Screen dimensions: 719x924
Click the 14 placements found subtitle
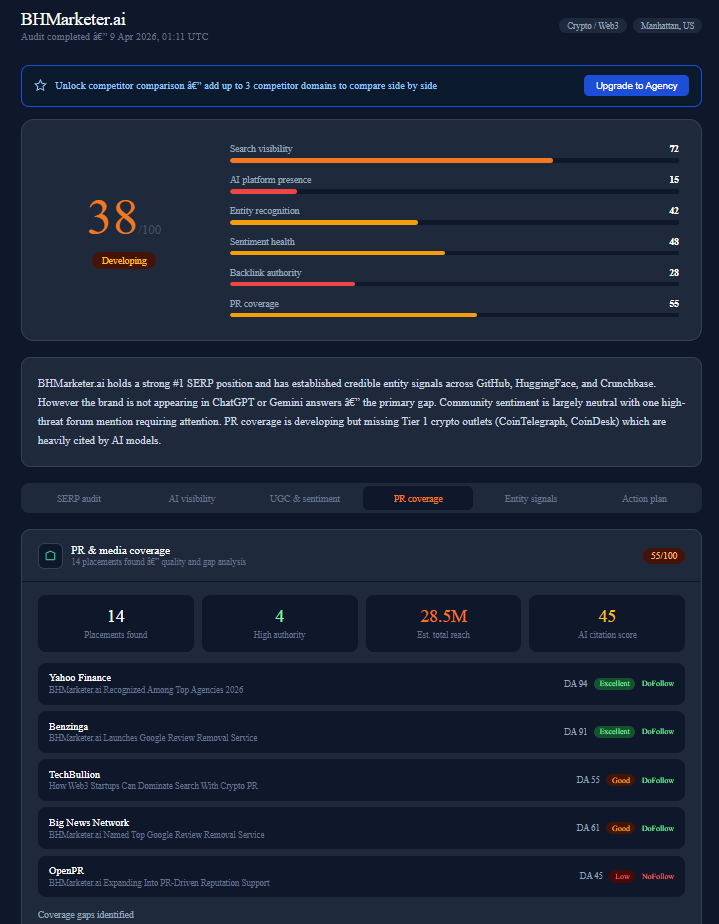[x=159, y=562]
